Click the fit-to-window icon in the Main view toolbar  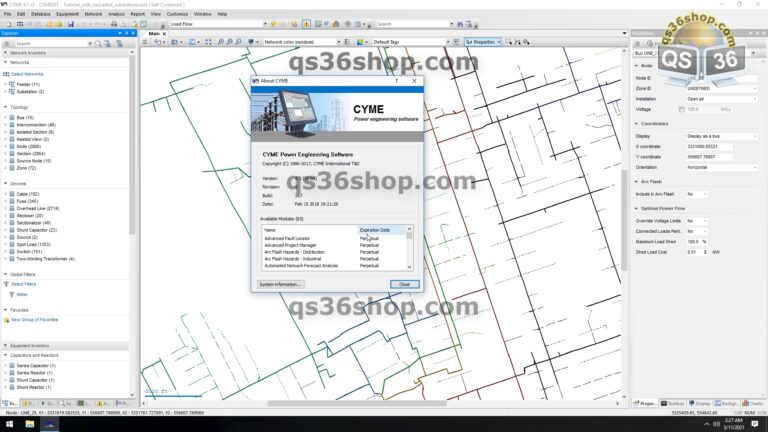[x=208, y=42]
